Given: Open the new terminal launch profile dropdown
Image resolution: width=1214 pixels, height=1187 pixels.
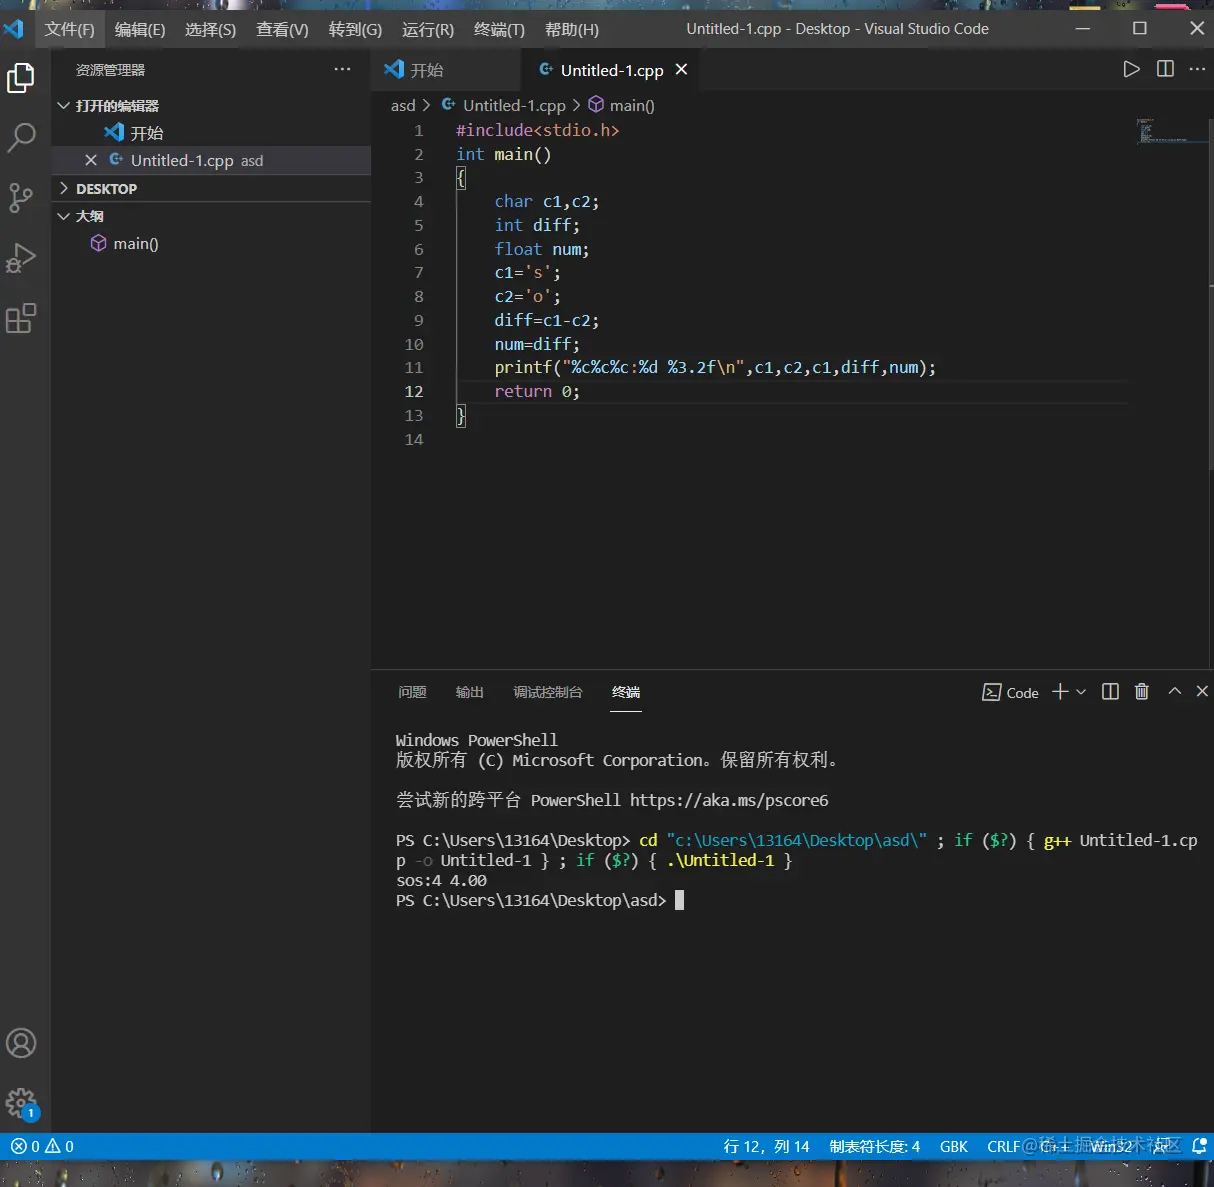Looking at the screenshot, I should pos(1081,692).
